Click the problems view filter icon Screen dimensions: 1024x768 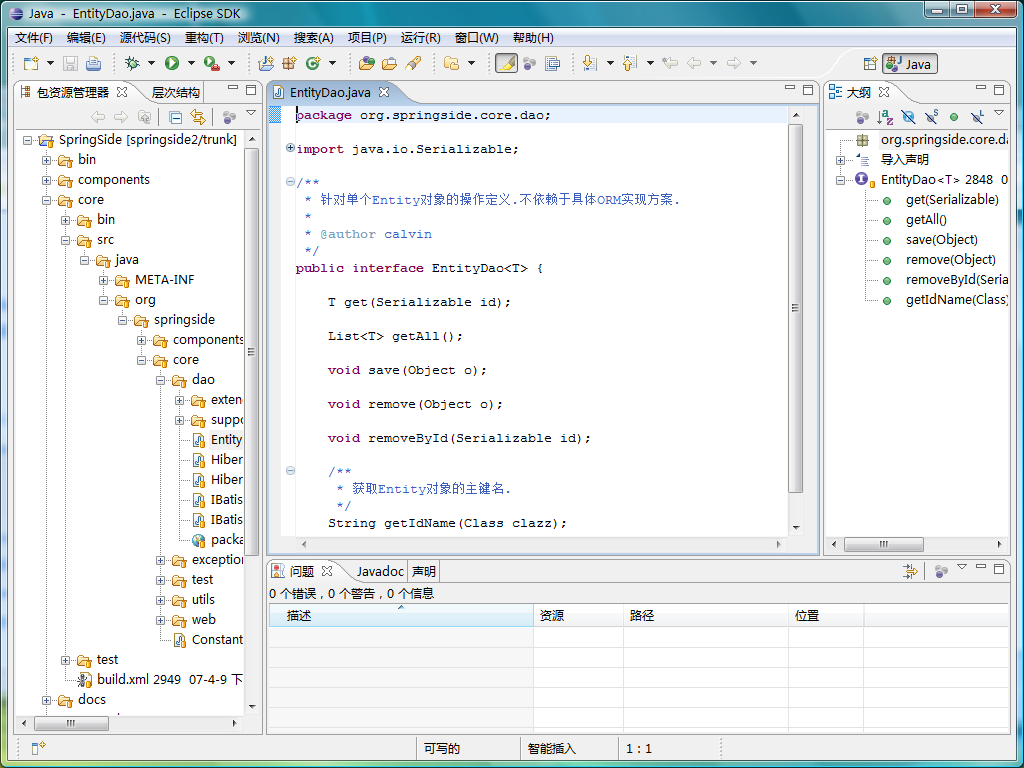point(910,572)
